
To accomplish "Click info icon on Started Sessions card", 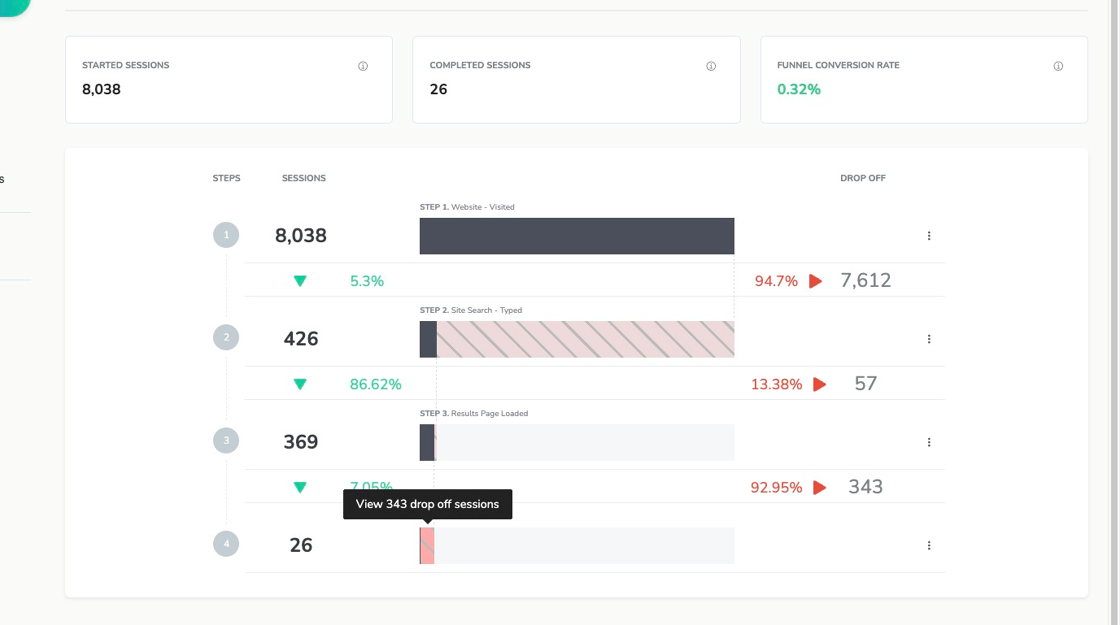I will point(363,66).
